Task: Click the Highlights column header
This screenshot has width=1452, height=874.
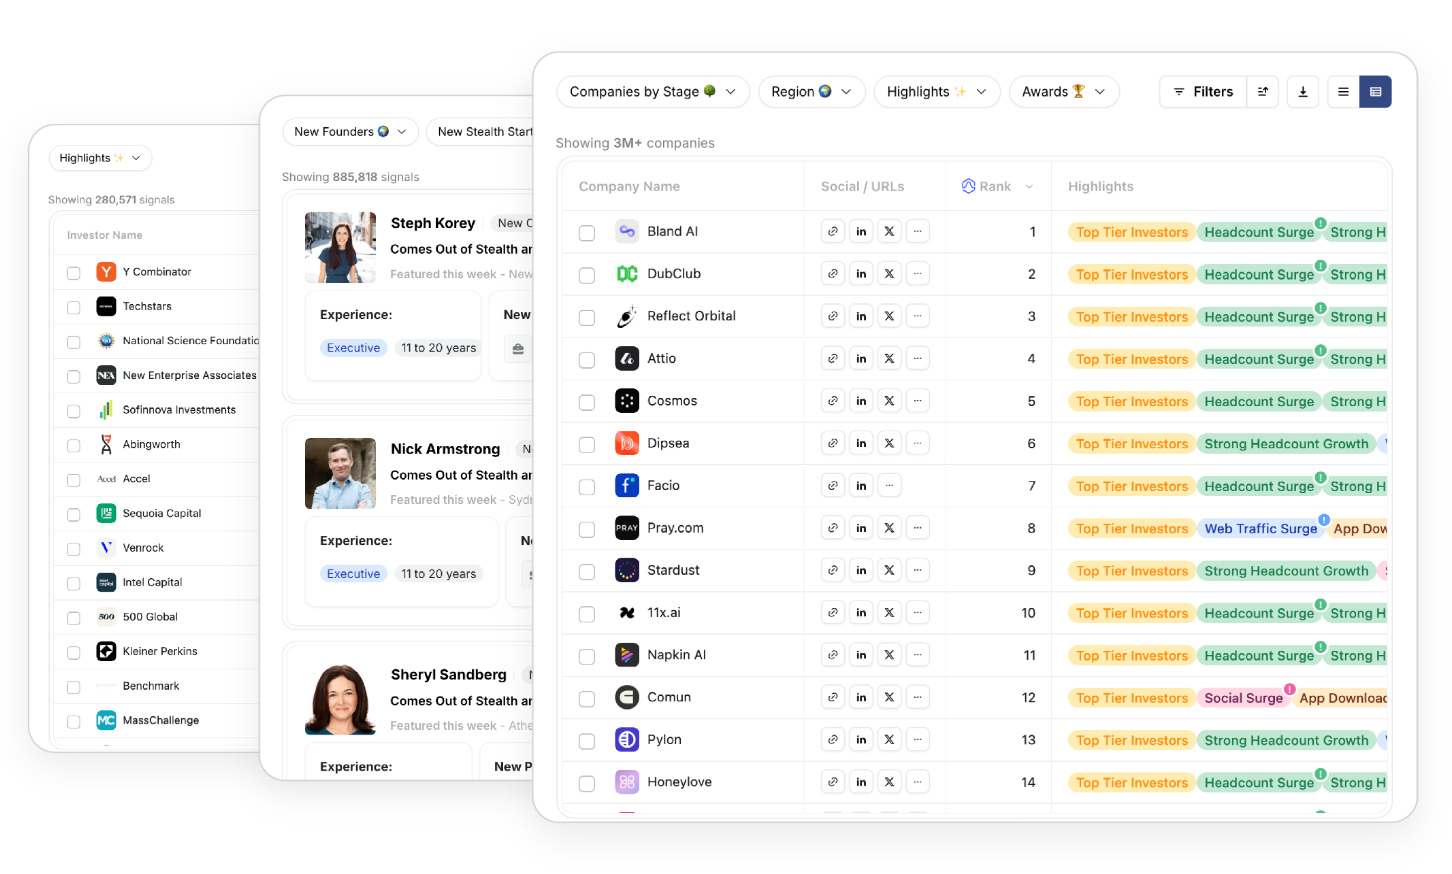Action: [1100, 186]
